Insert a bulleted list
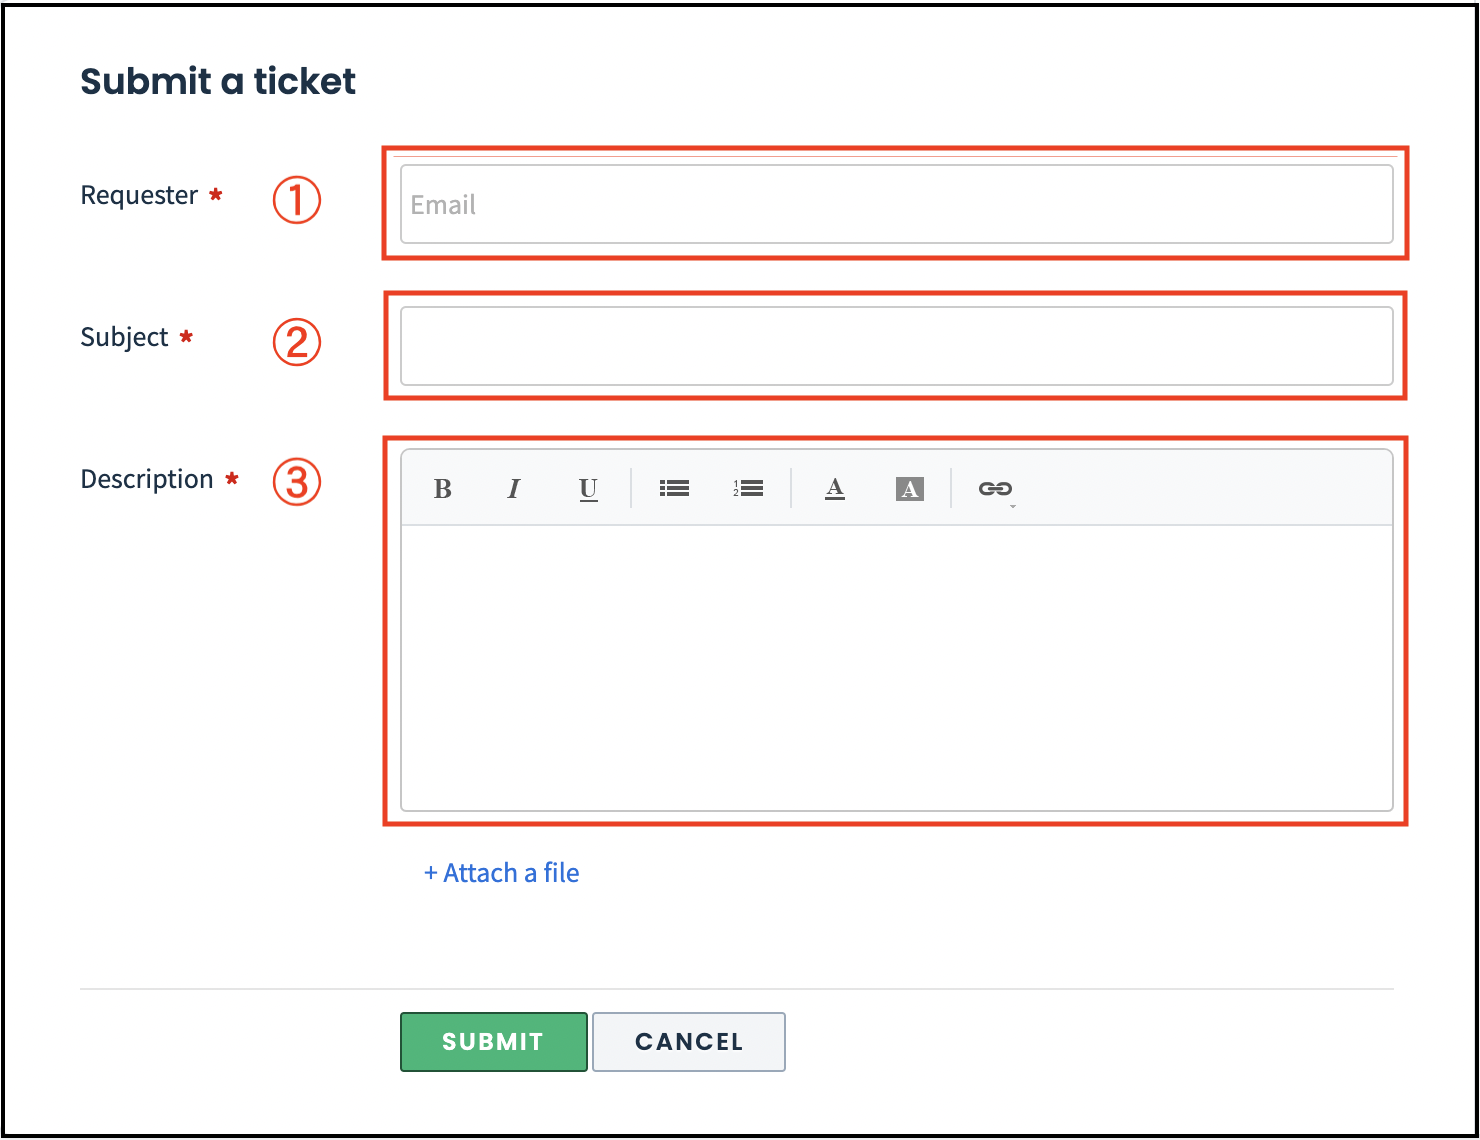Image resolution: width=1480 pixels, height=1140 pixels. pos(674,488)
